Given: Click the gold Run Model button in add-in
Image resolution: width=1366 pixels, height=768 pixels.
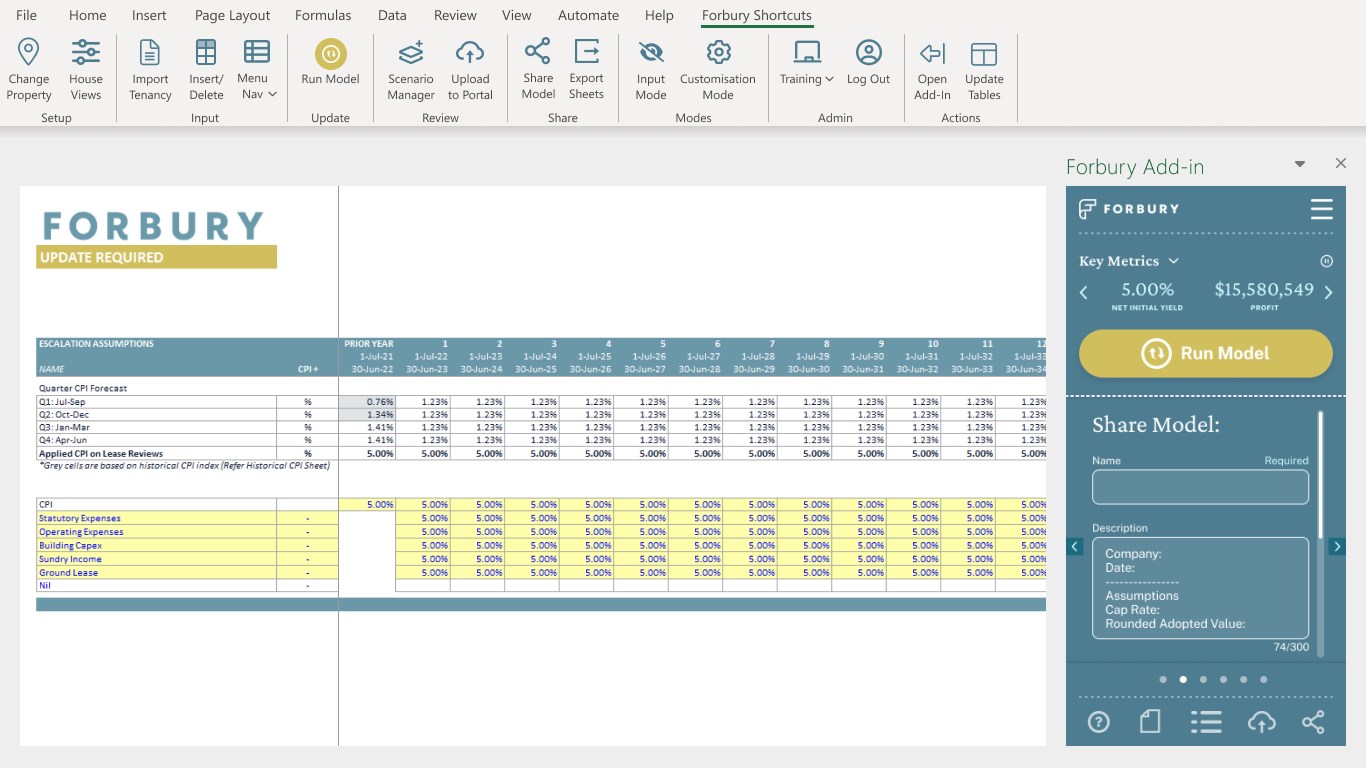Looking at the screenshot, I should [1205, 353].
